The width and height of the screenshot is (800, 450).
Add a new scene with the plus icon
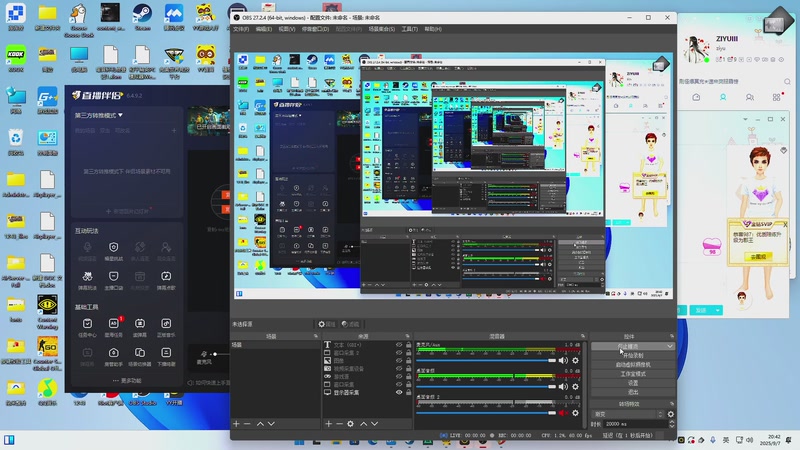click(236, 423)
